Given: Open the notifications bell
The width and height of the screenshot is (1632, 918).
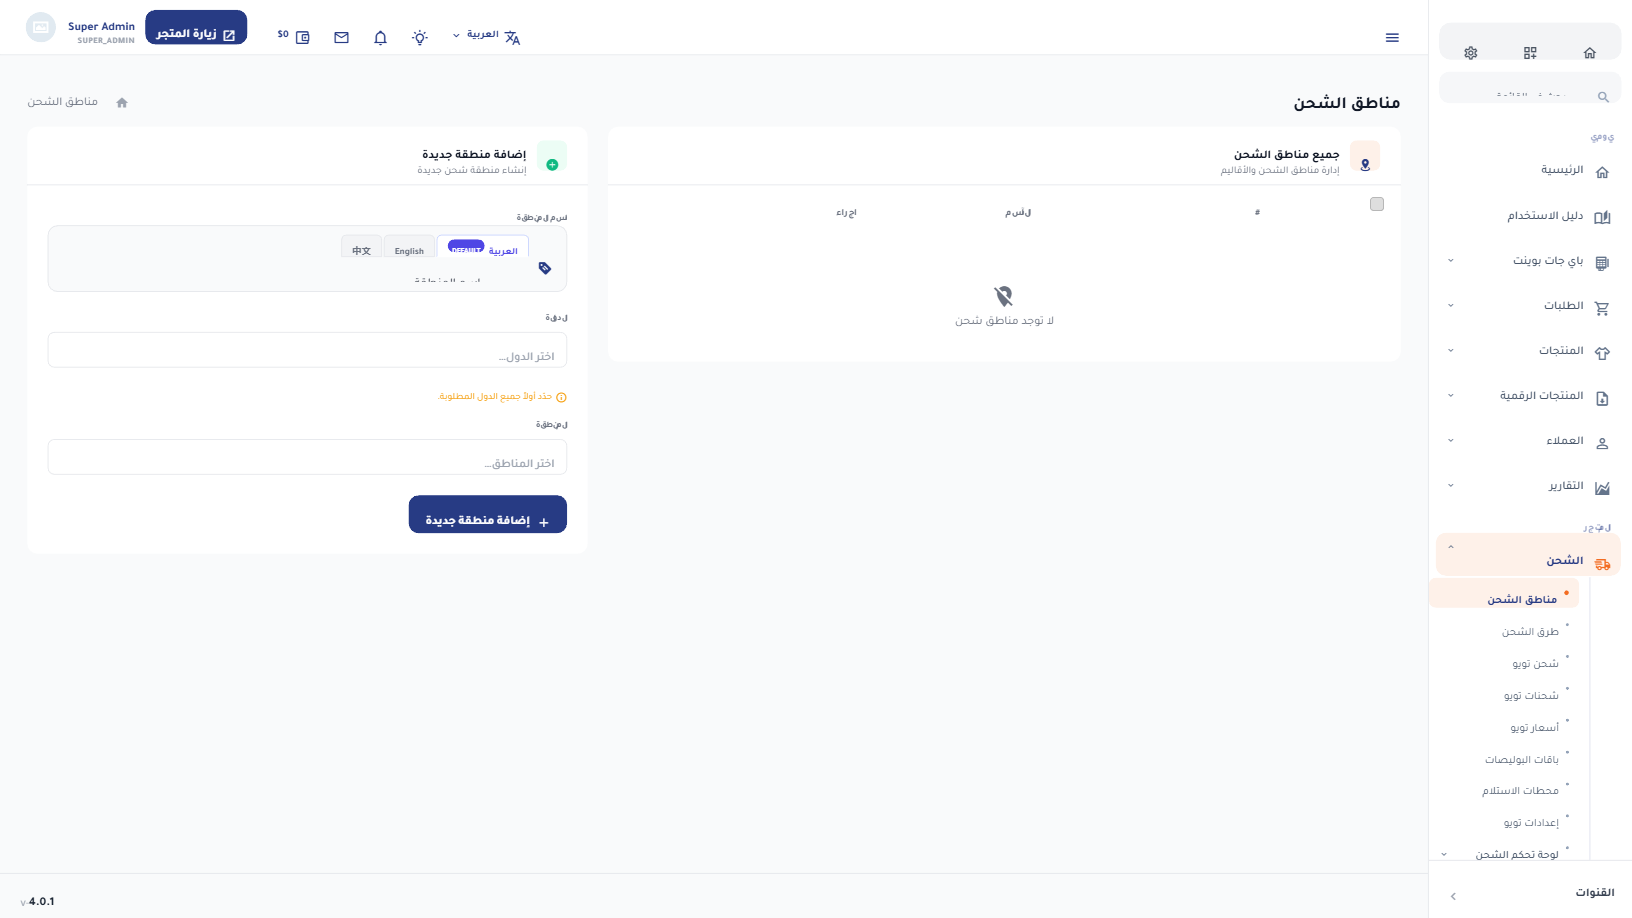Looking at the screenshot, I should (381, 37).
